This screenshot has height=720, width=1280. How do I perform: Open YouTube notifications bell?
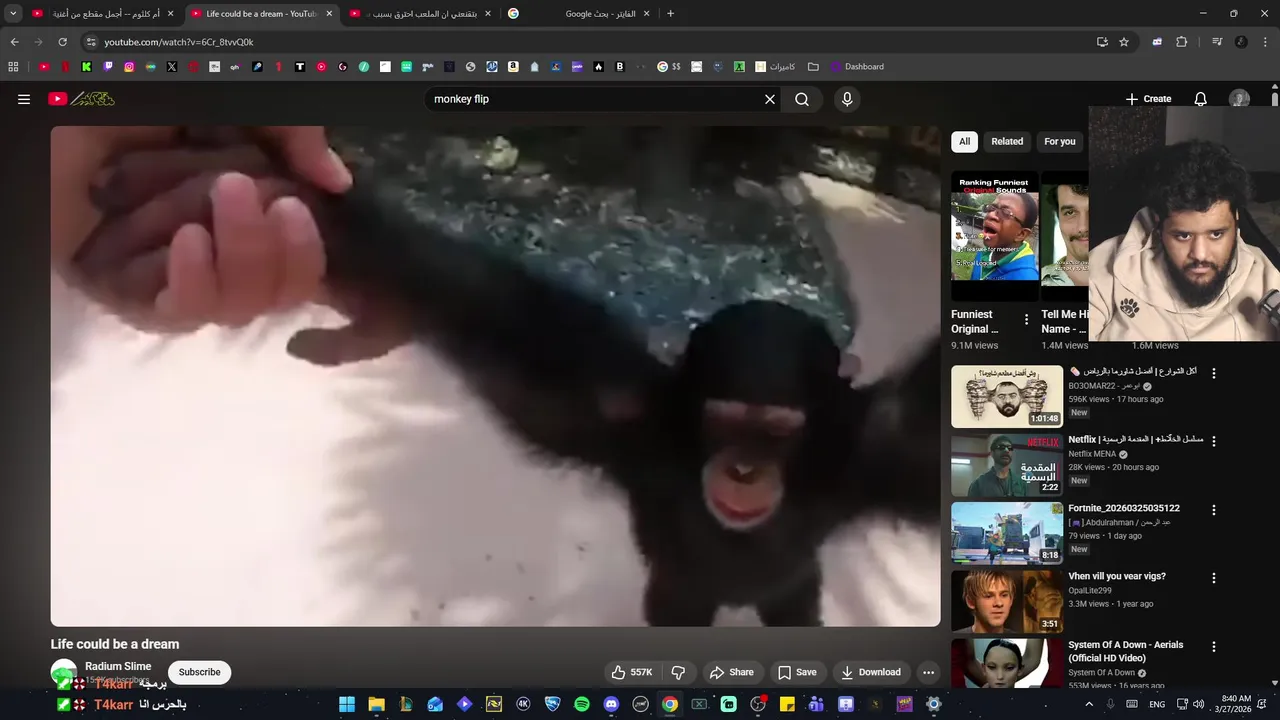click(1201, 99)
